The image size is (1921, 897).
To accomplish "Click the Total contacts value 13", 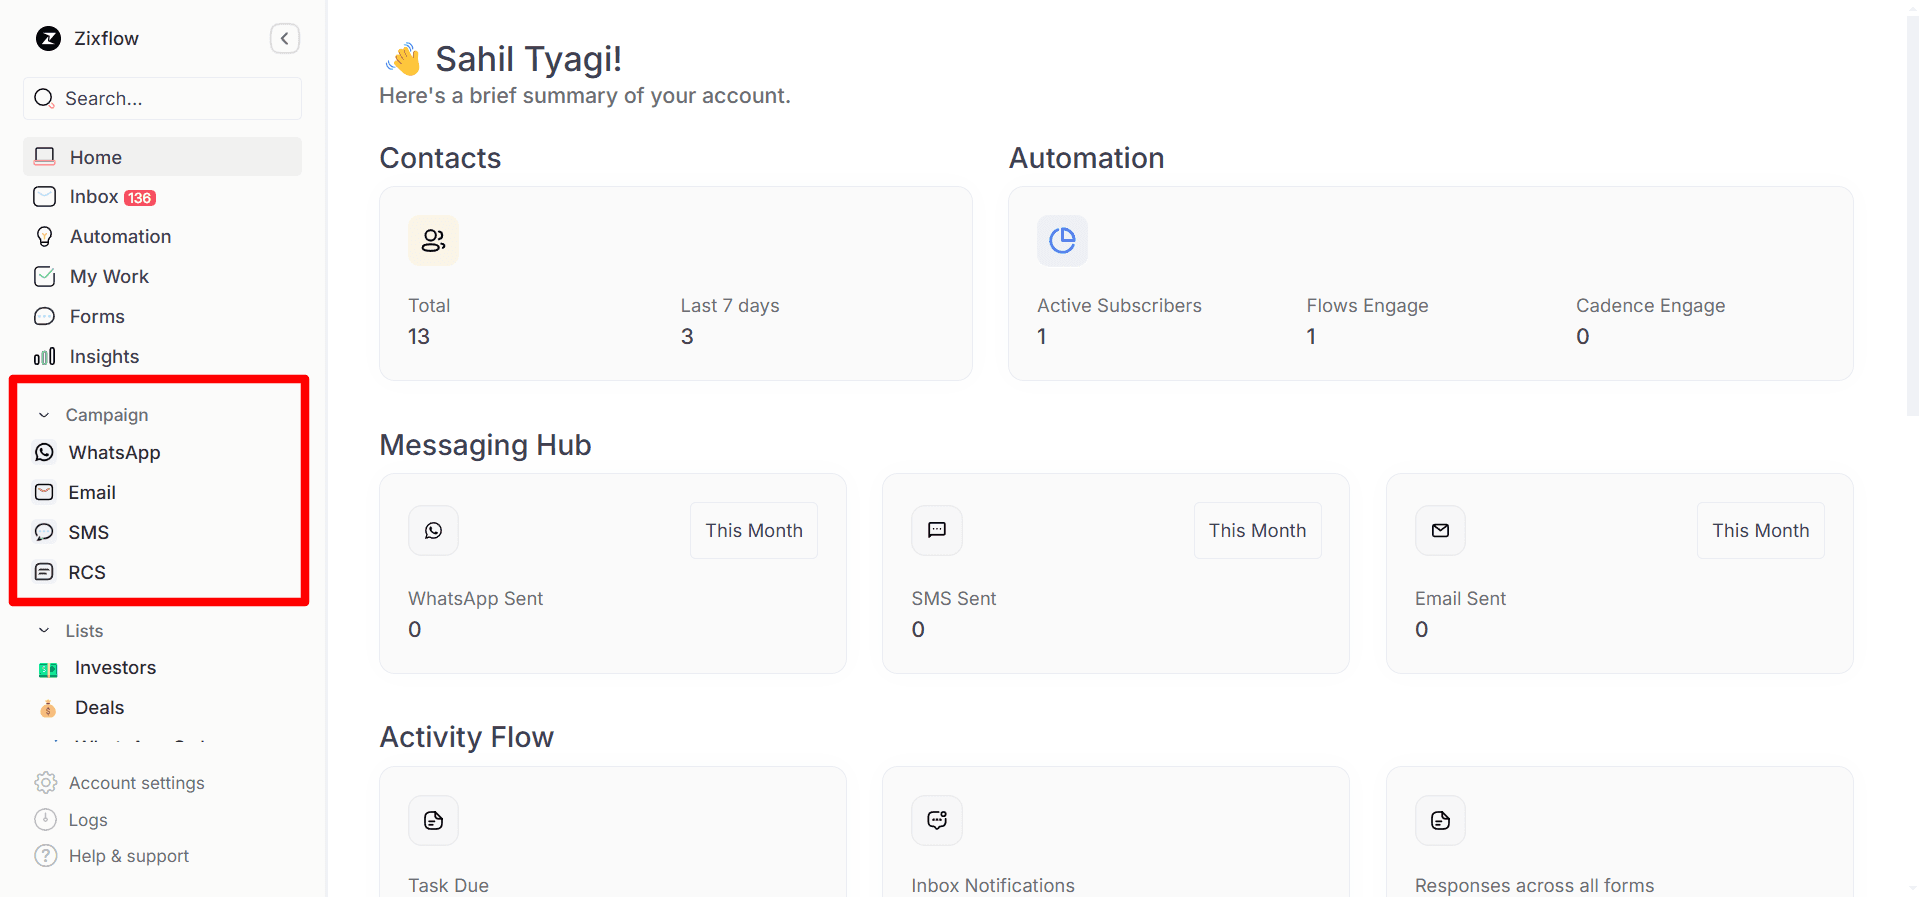I will click(x=419, y=337).
